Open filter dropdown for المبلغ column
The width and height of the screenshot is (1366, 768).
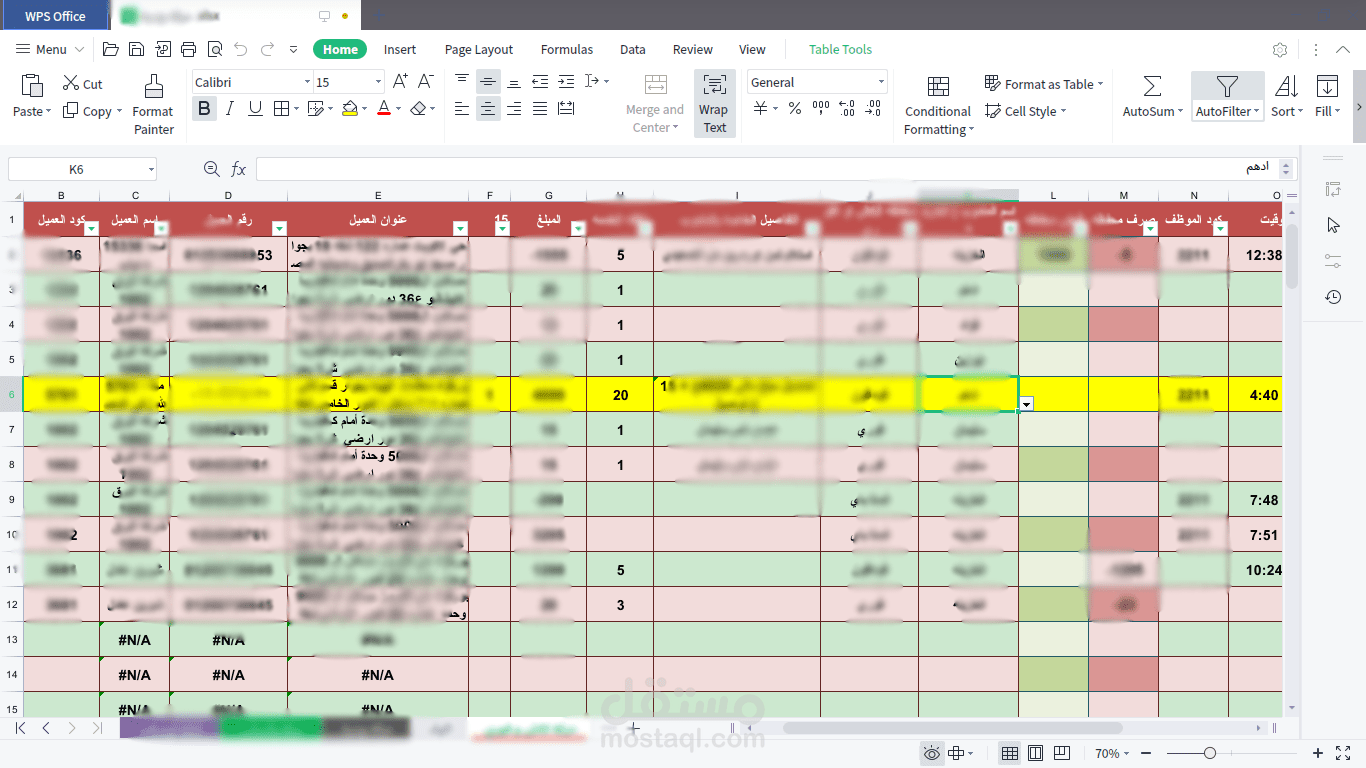point(577,228)
